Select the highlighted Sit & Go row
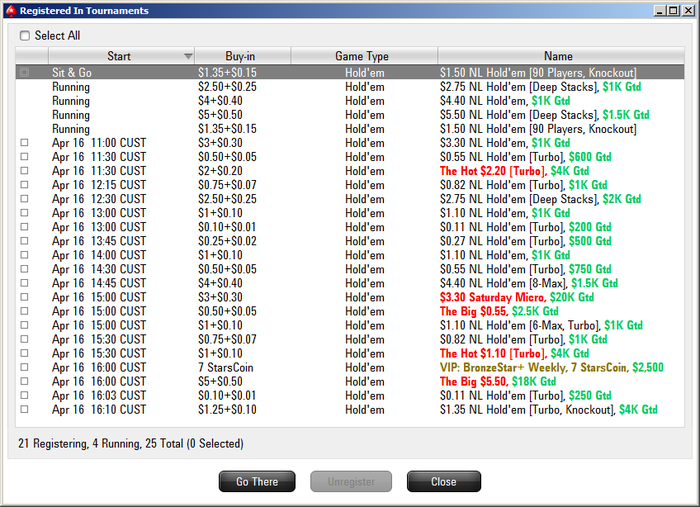 tap(350, 72)
